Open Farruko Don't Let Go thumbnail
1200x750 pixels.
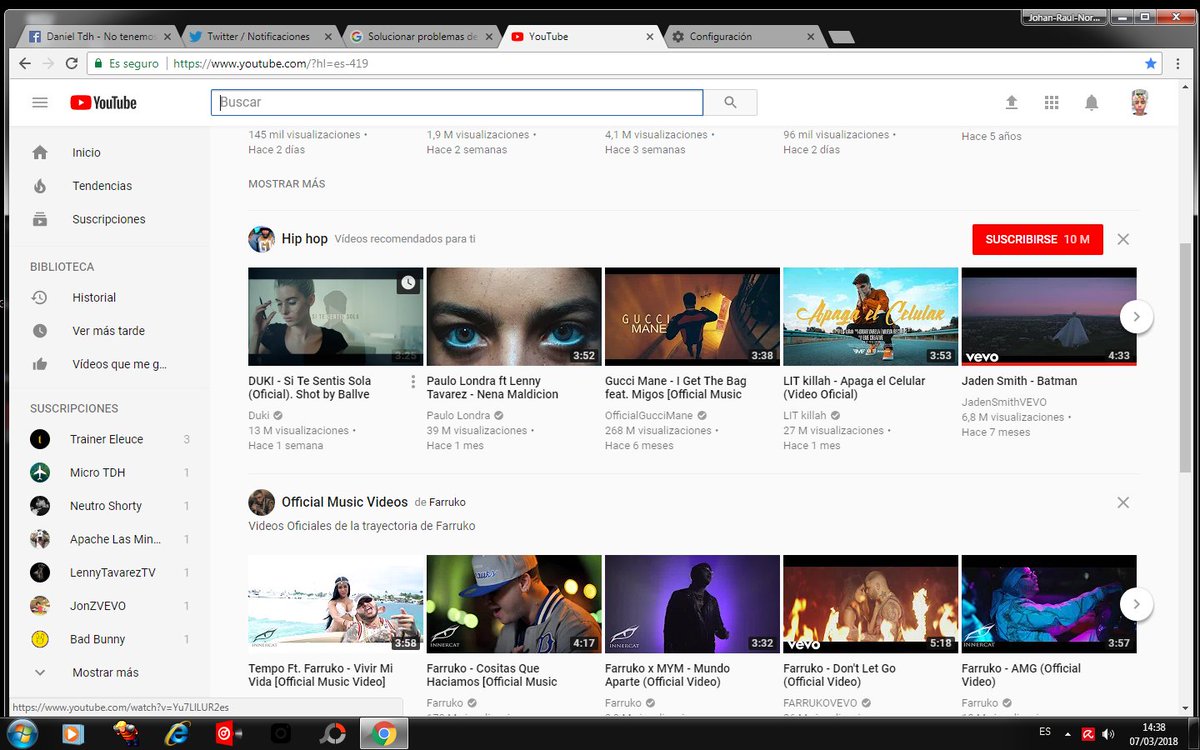[x=870, y=604]
